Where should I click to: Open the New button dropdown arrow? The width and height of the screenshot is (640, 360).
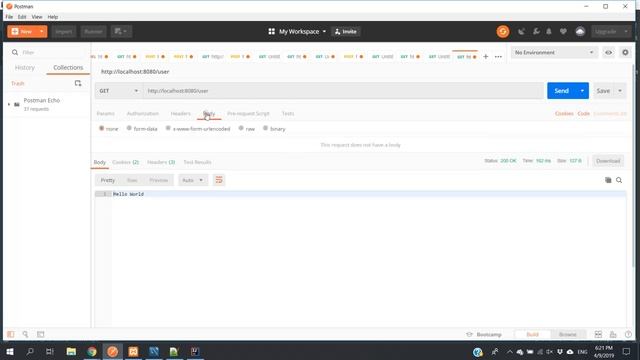[x=42, y=31]
